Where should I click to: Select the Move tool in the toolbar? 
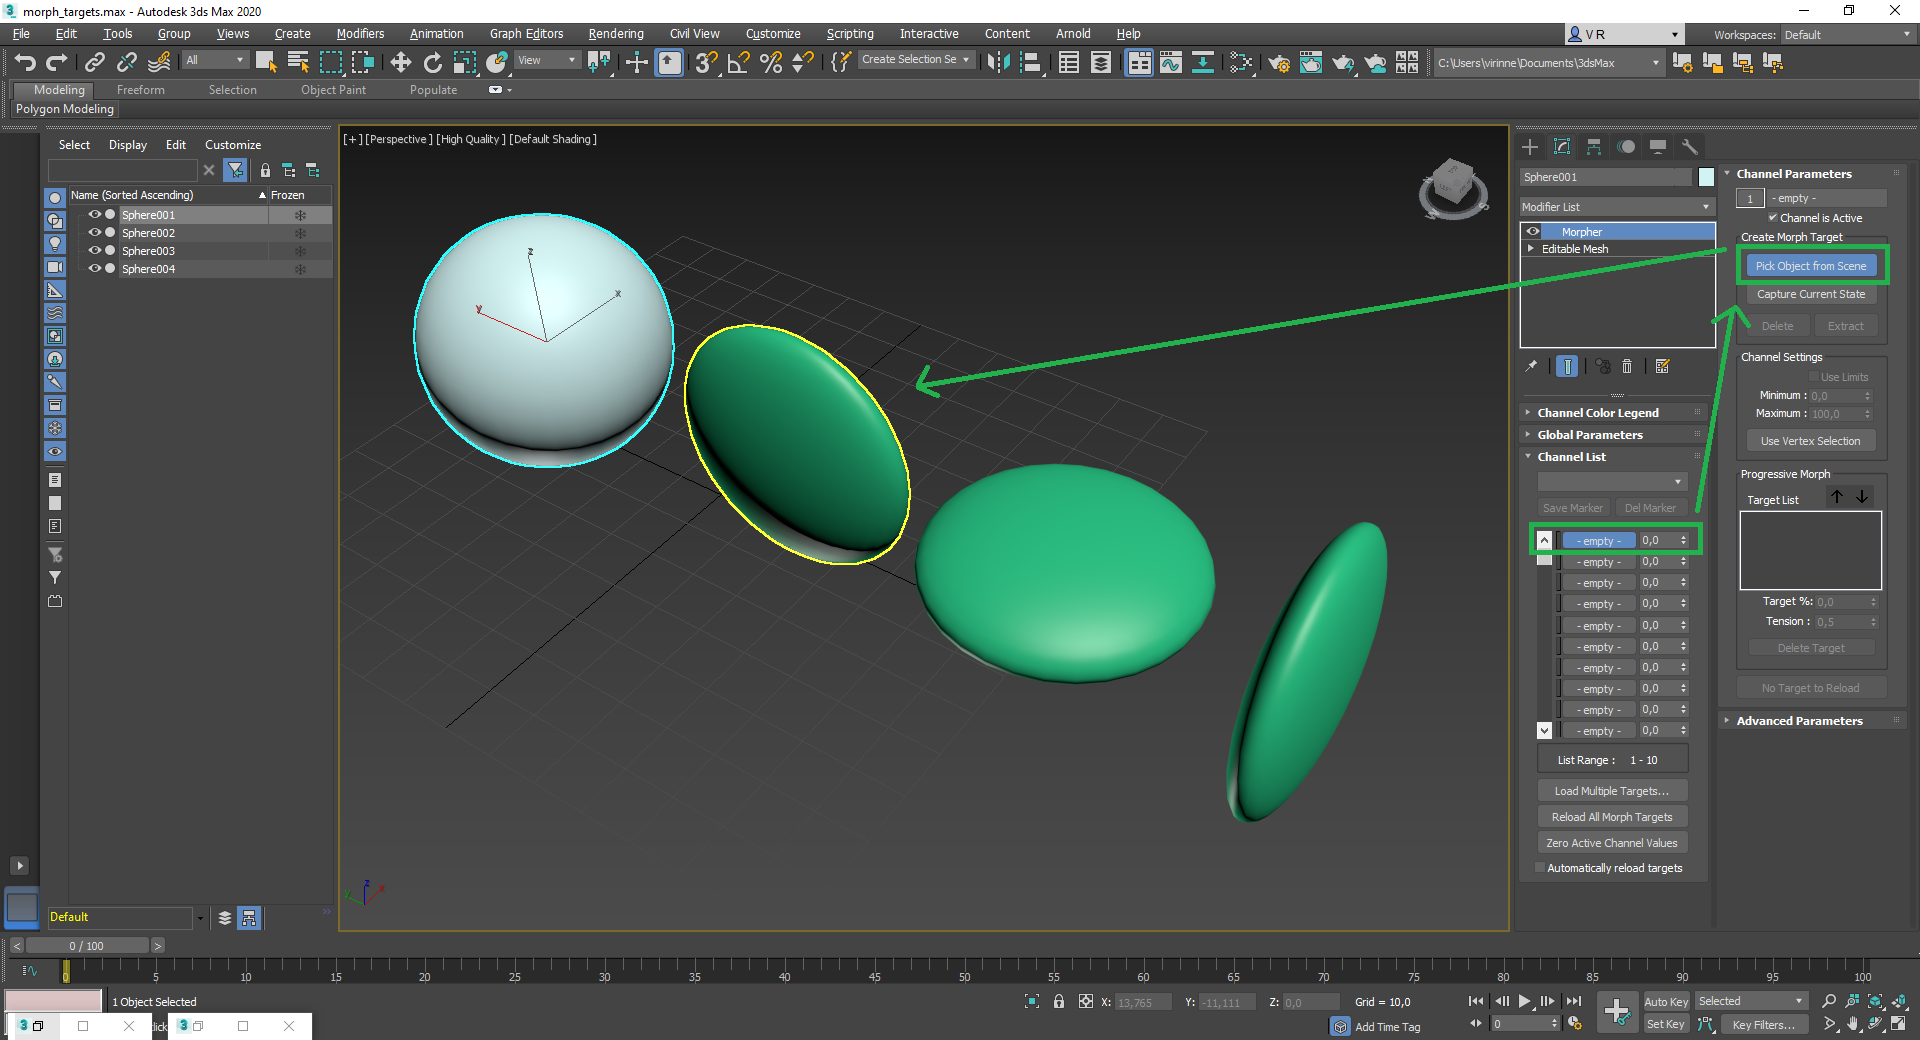pos(400,62)
